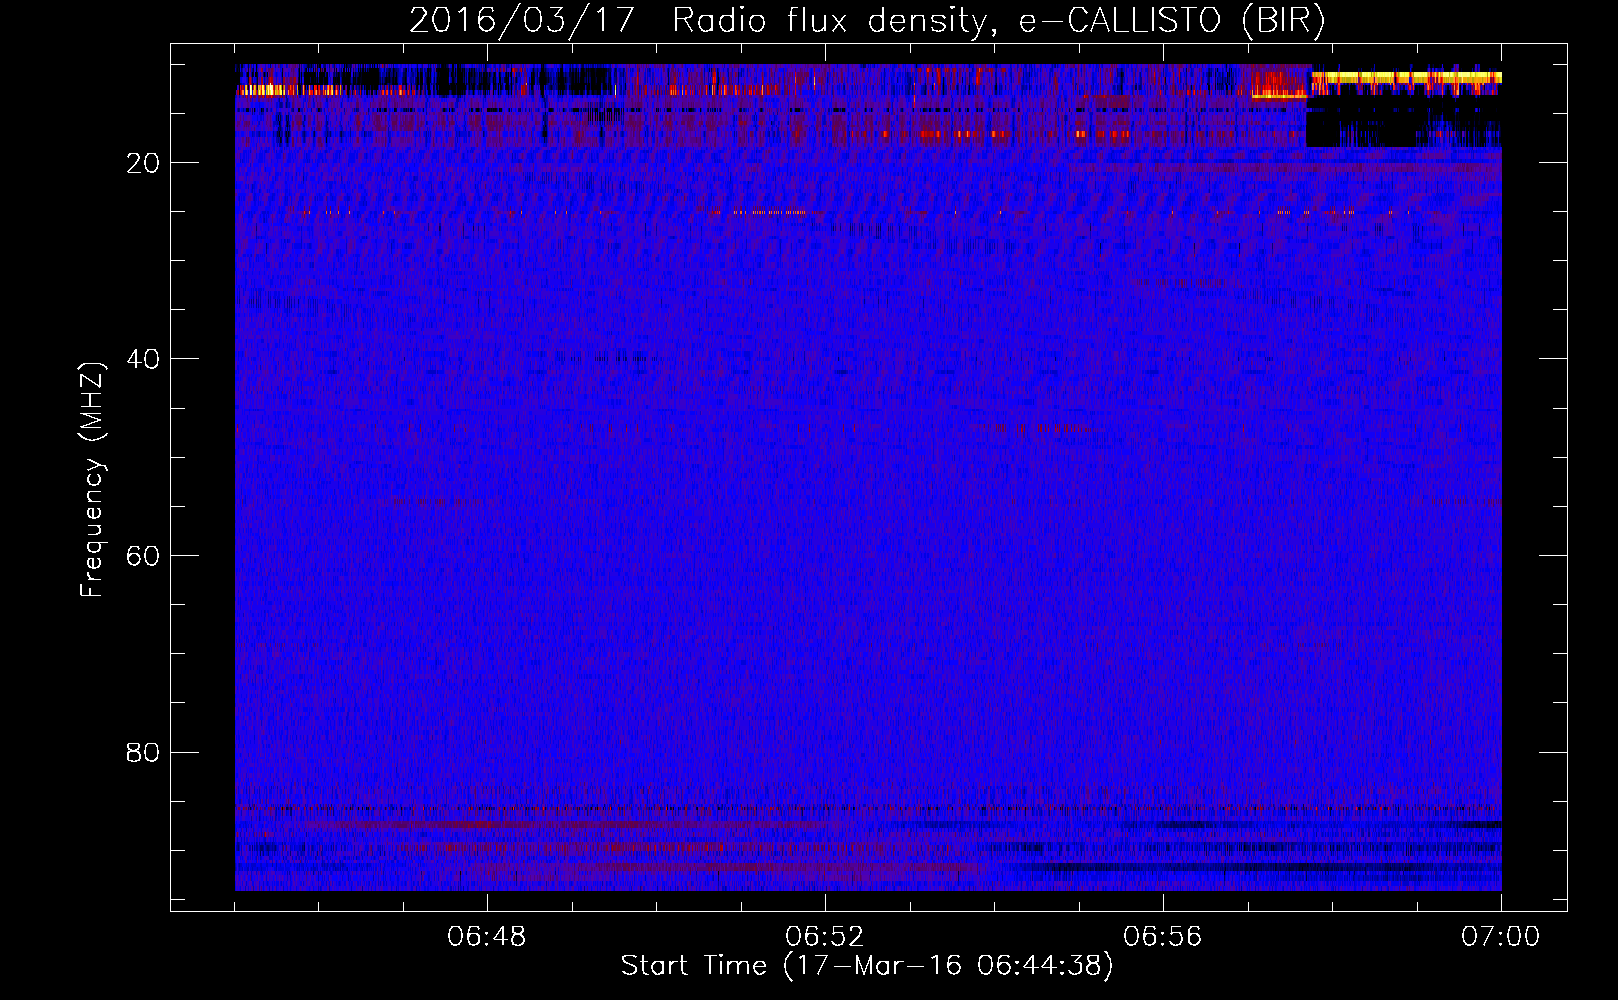Click the 20 MHz frequency tick label
This screenshot has height=1000, width=1618.
point(143,163)
